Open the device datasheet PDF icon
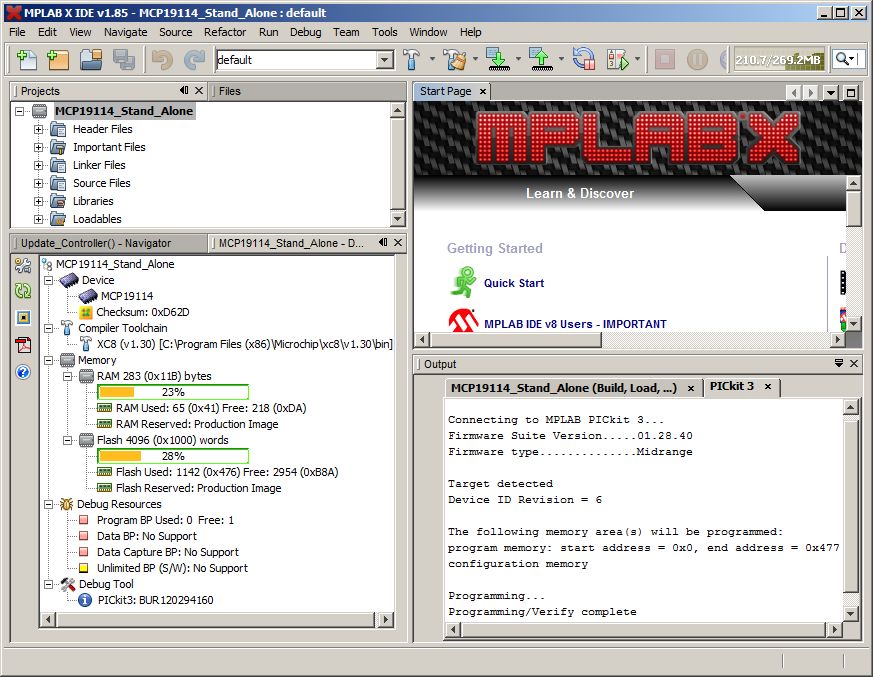The height and width of the screenshot is (677, 873). point(23,345)
